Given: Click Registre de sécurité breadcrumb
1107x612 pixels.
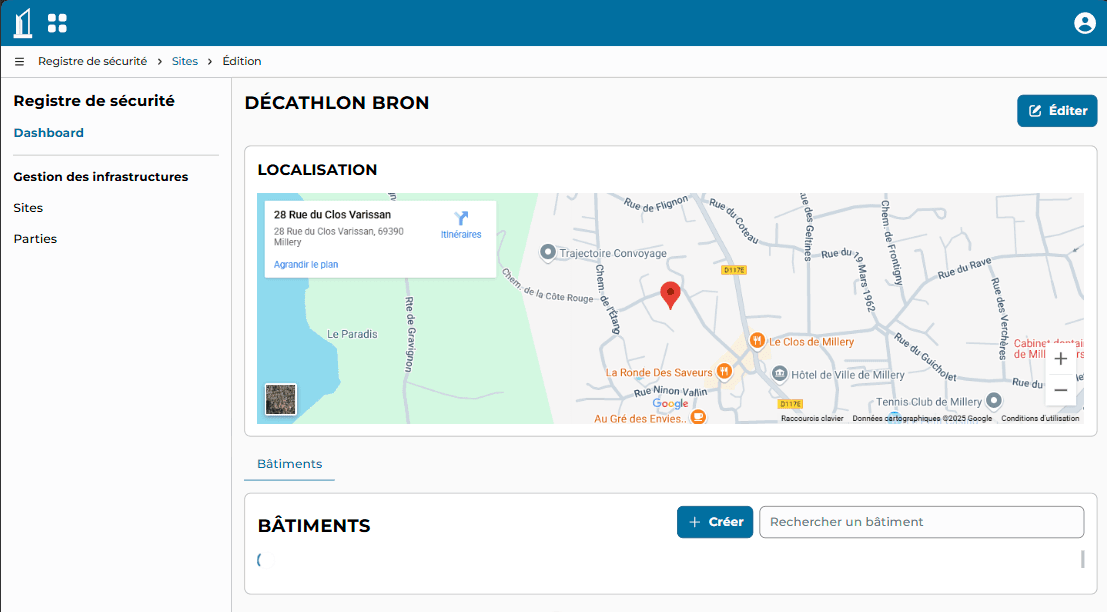Looking at the screenshot, I should [92, 61].
